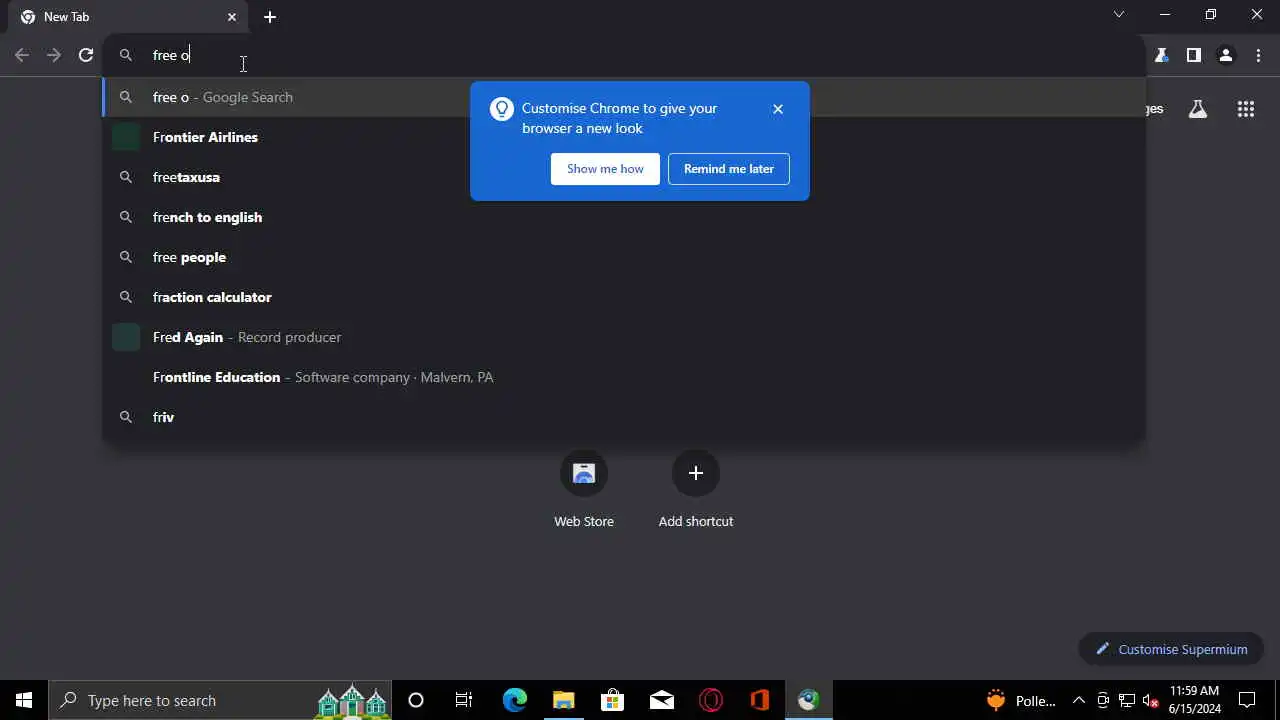
Task: Open the Web Store shortcut
Action: point(584,490)
